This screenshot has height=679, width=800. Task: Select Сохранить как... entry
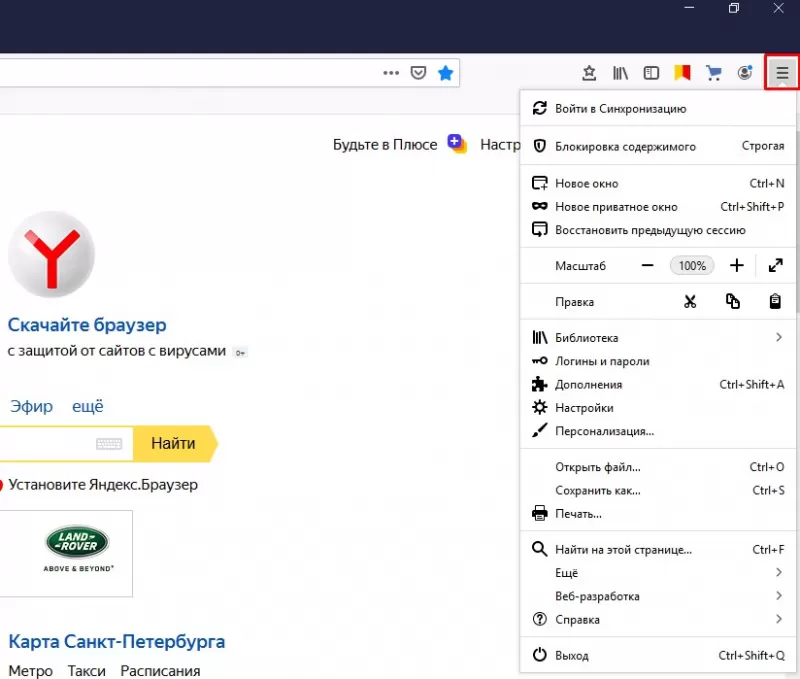point(657,491)
